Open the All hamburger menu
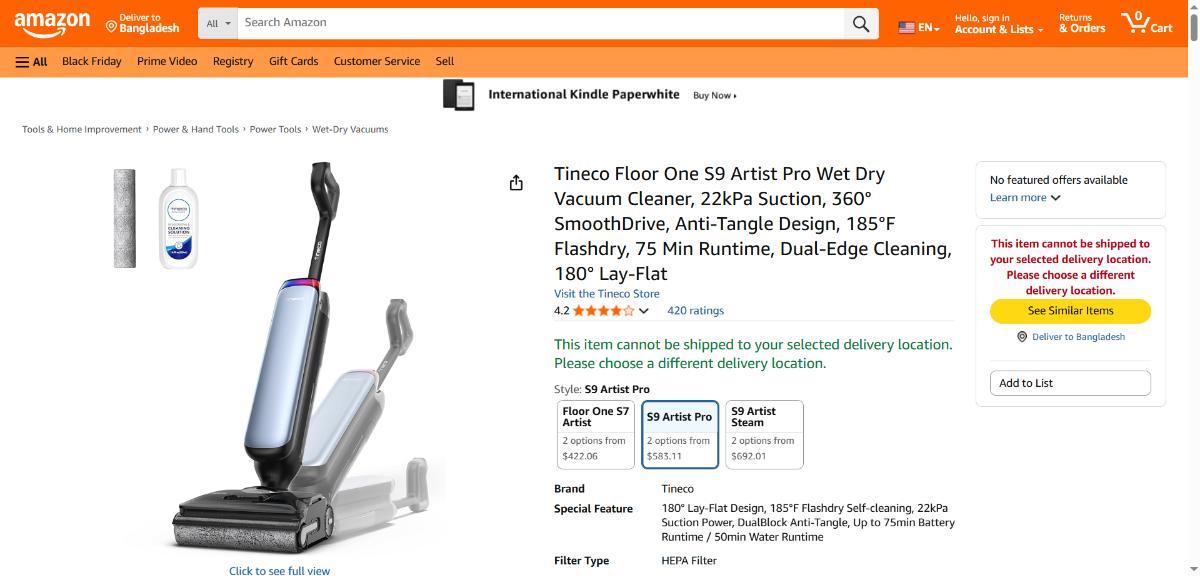The image size is (1200, 576). pyautogui.click(x=31, y=62)
